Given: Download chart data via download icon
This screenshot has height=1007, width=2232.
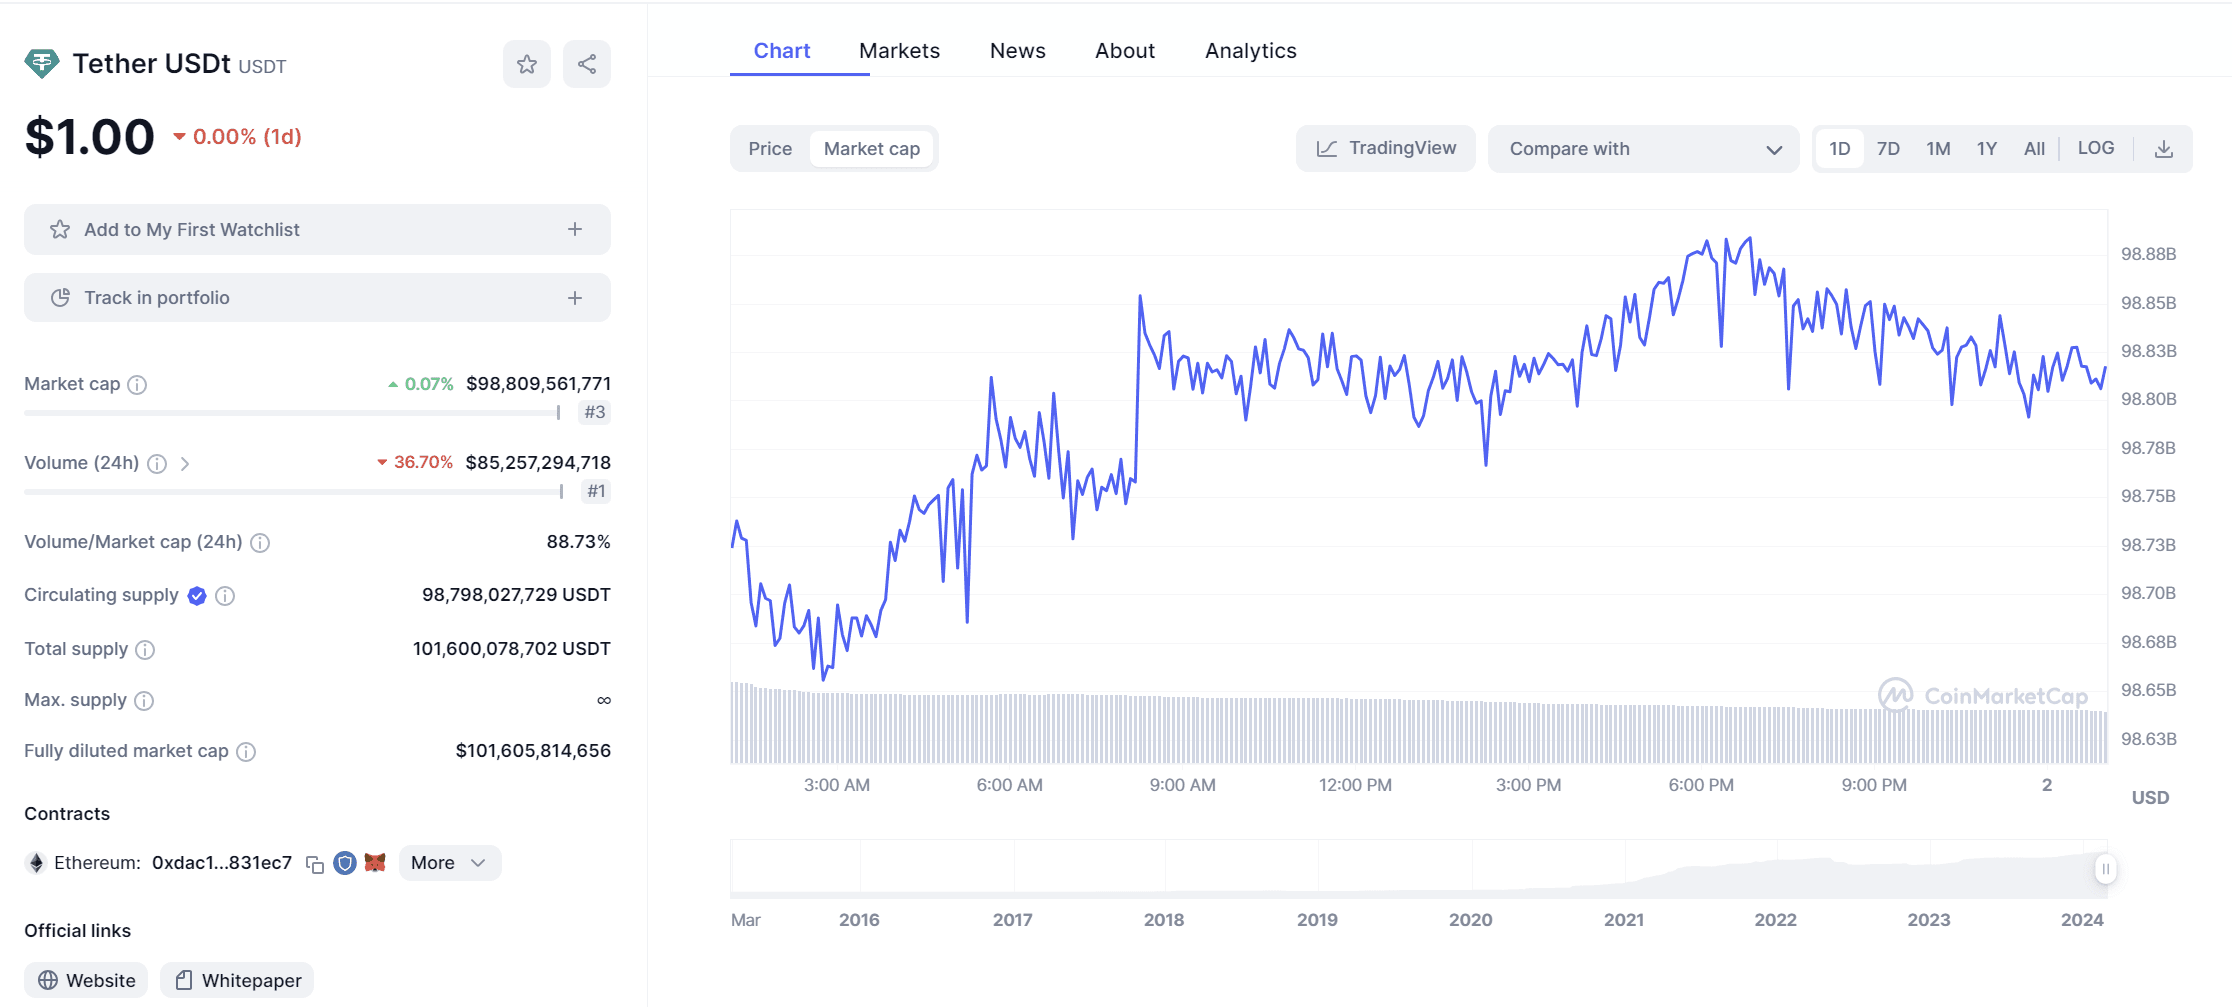Looking at the screenshot, I should click(2163, 149).
